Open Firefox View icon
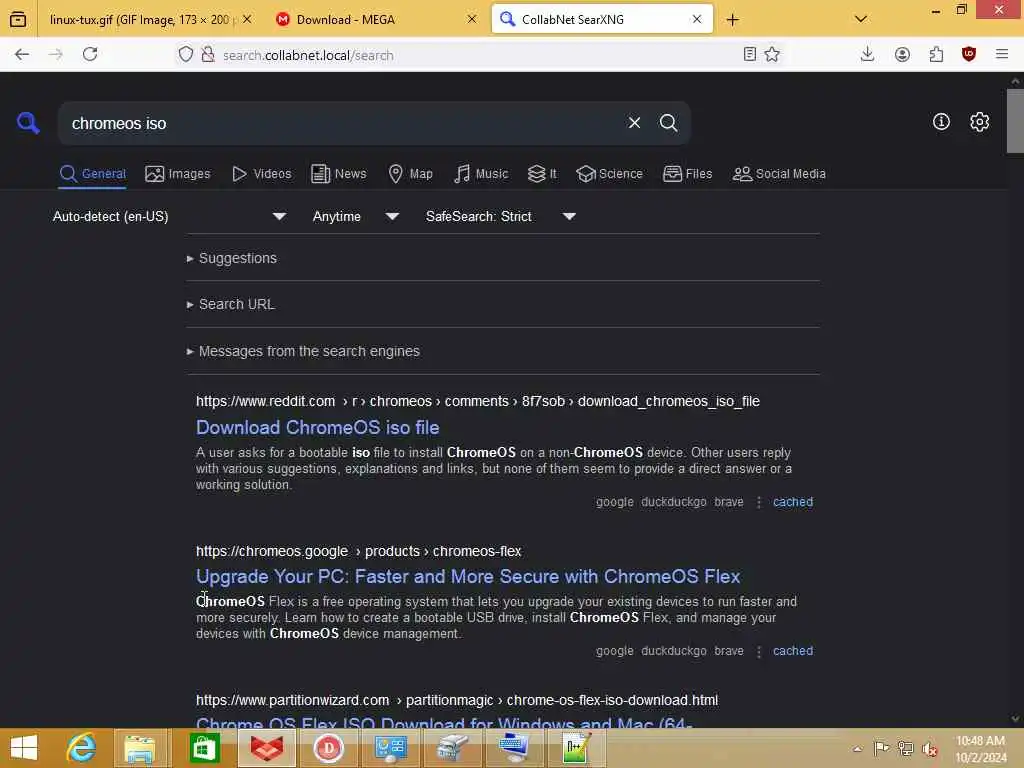The image size is (1024, 768). 18,20
